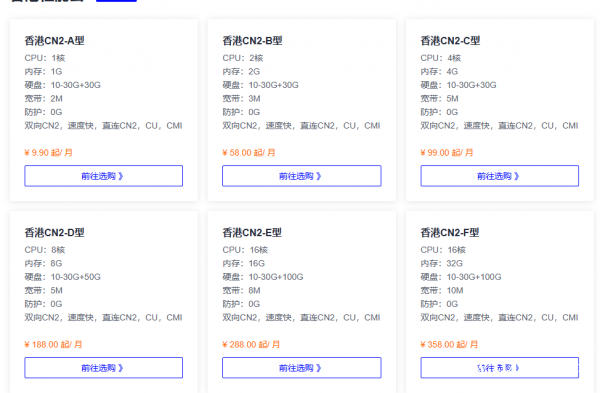Image resolution: width=600 pixels, height=393 pixels.
Task: Click the ¥ 9.90 起/月 price
Action: (x=49, y=153)
